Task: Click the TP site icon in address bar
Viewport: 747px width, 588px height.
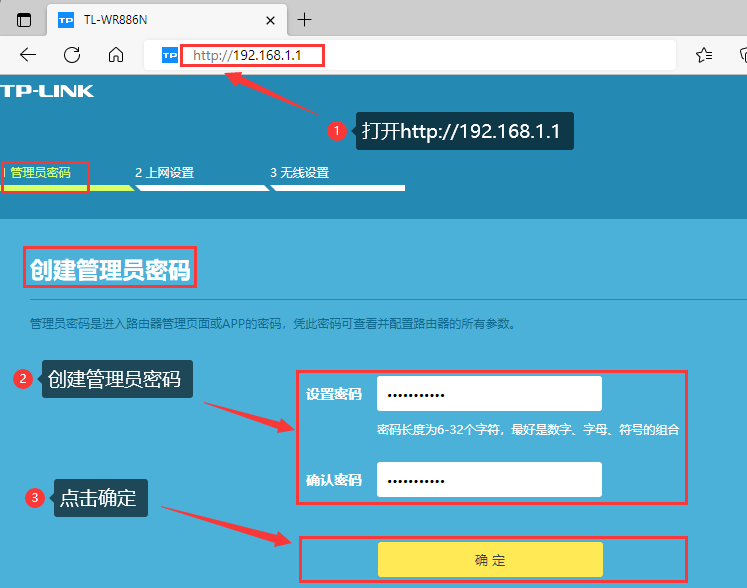Action: coord(169,55)
